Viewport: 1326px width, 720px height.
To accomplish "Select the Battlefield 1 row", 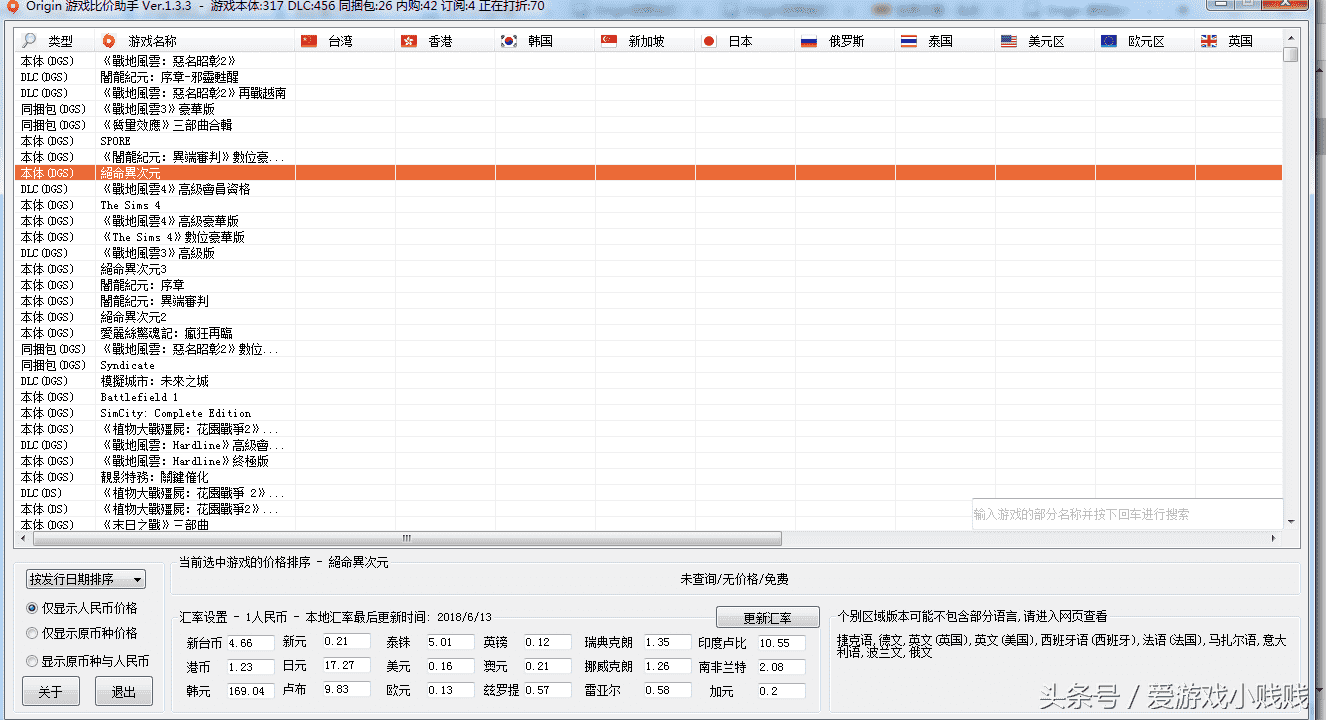I will [649, 397].
